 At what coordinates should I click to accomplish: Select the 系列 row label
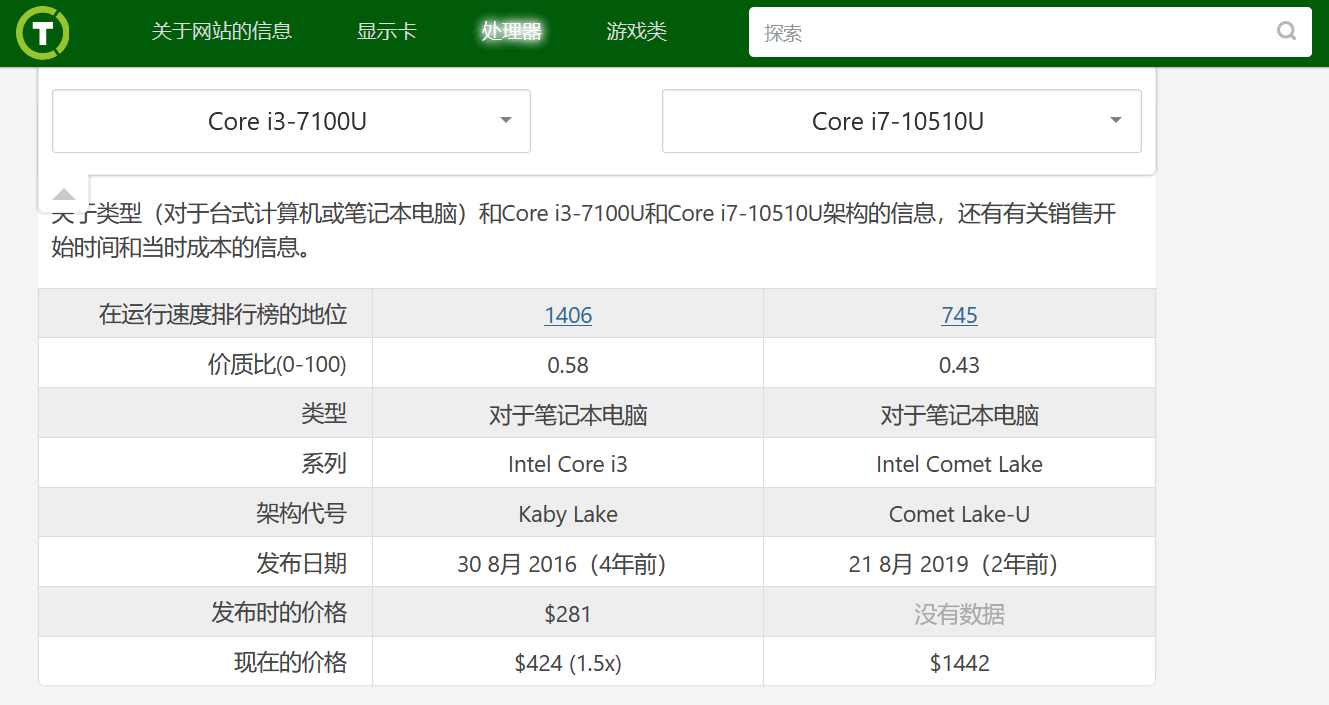324,464
